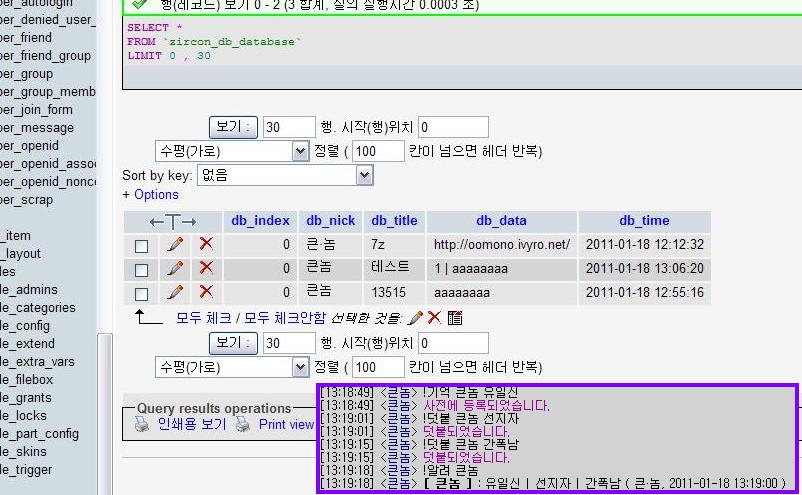Edit the row titled 13515
This screenshot has height=495, width=802.
click(x=175, y=292)
